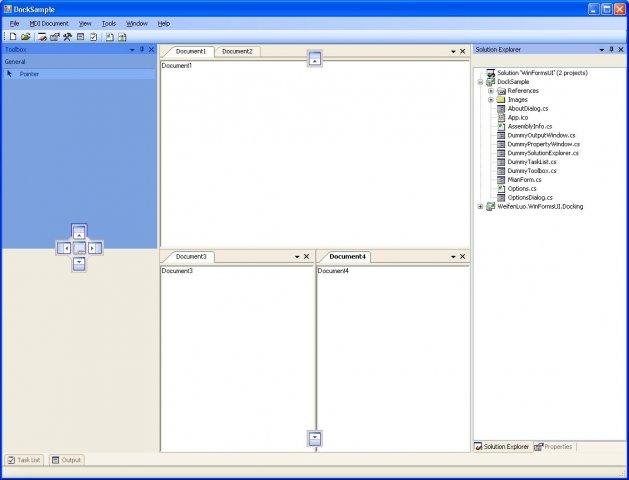Expand the References node
This screenshot has width=629, height=480.
(491, 91)
